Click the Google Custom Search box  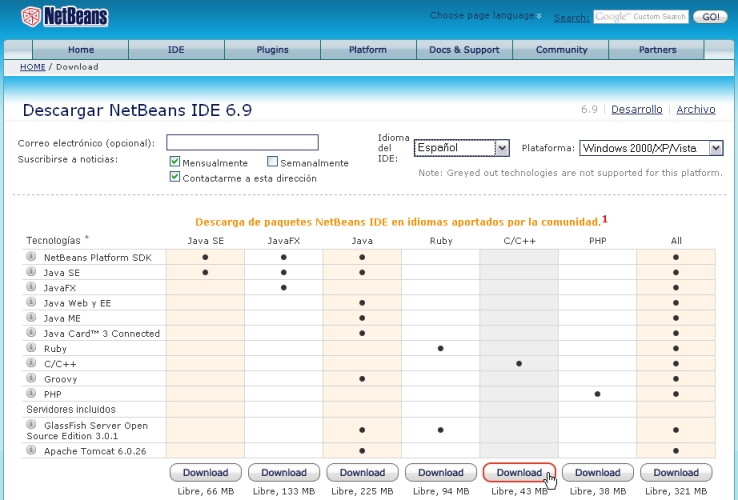coord(641,16)
